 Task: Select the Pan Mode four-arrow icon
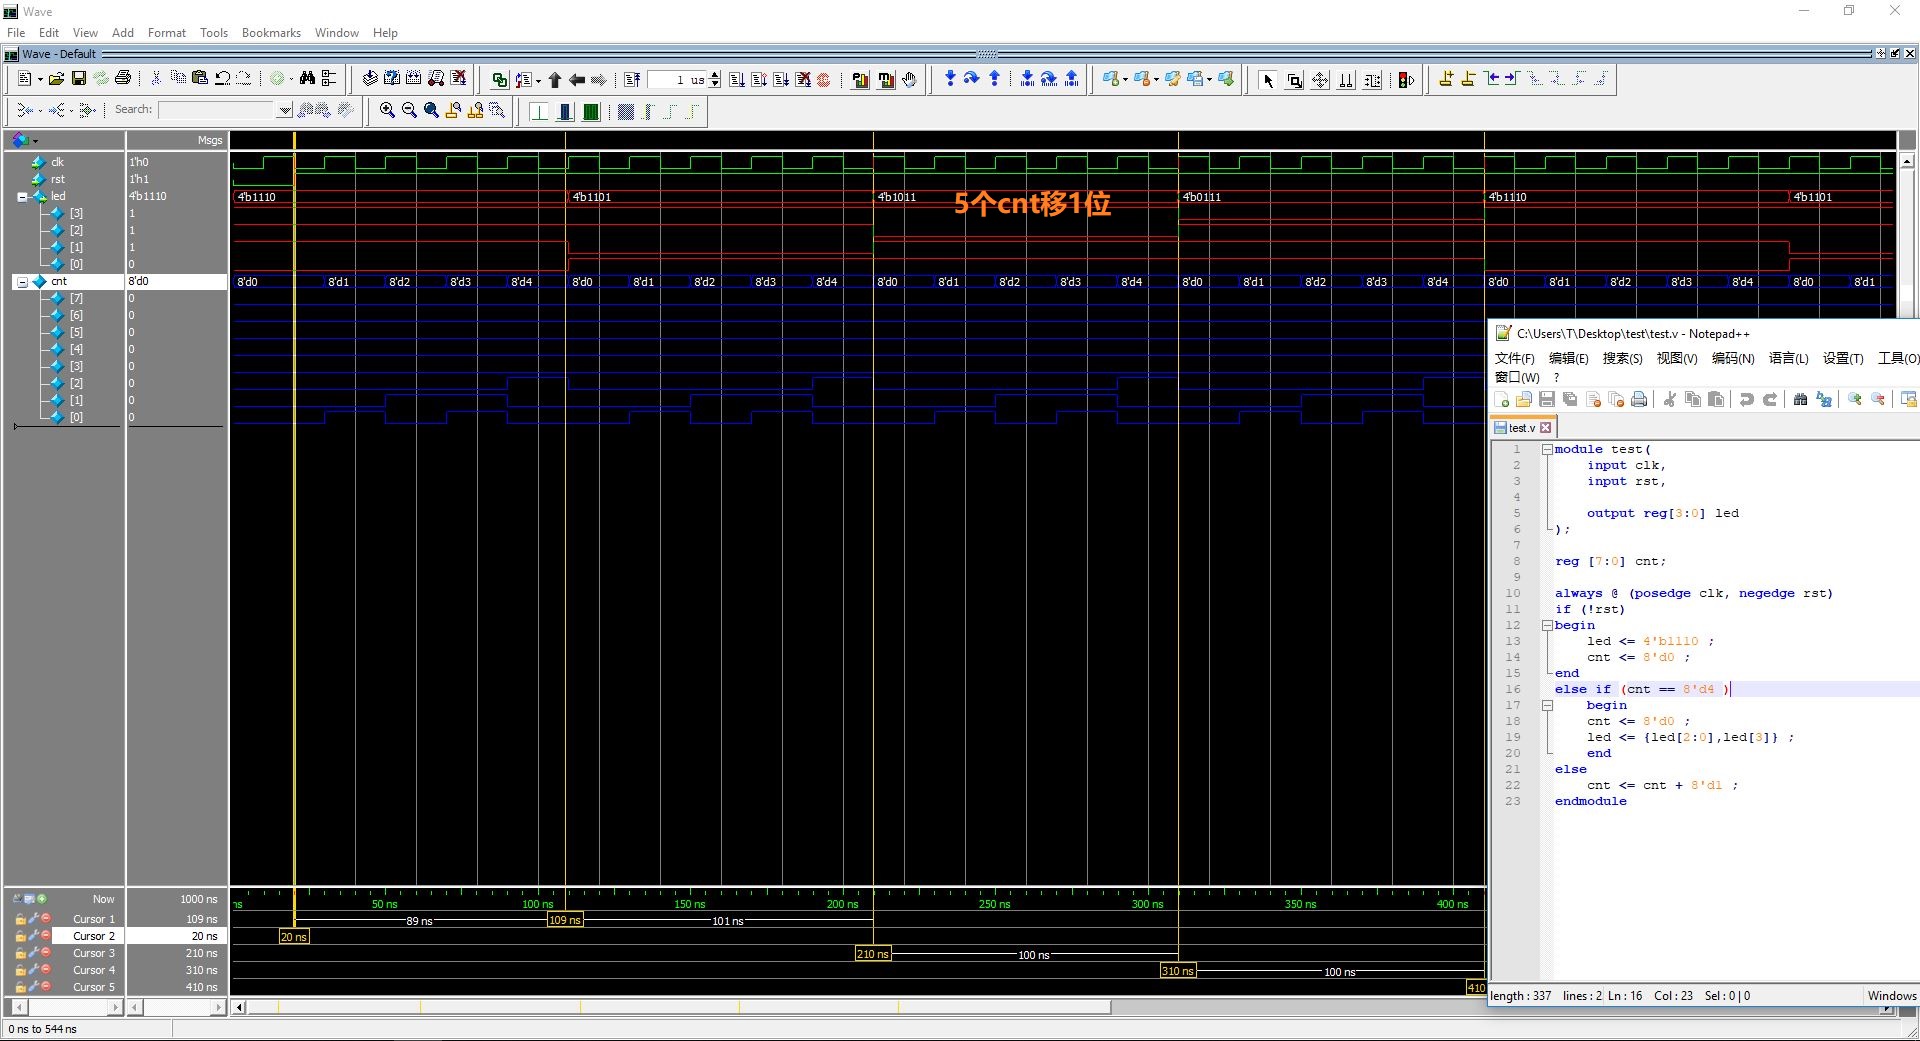1320,80
